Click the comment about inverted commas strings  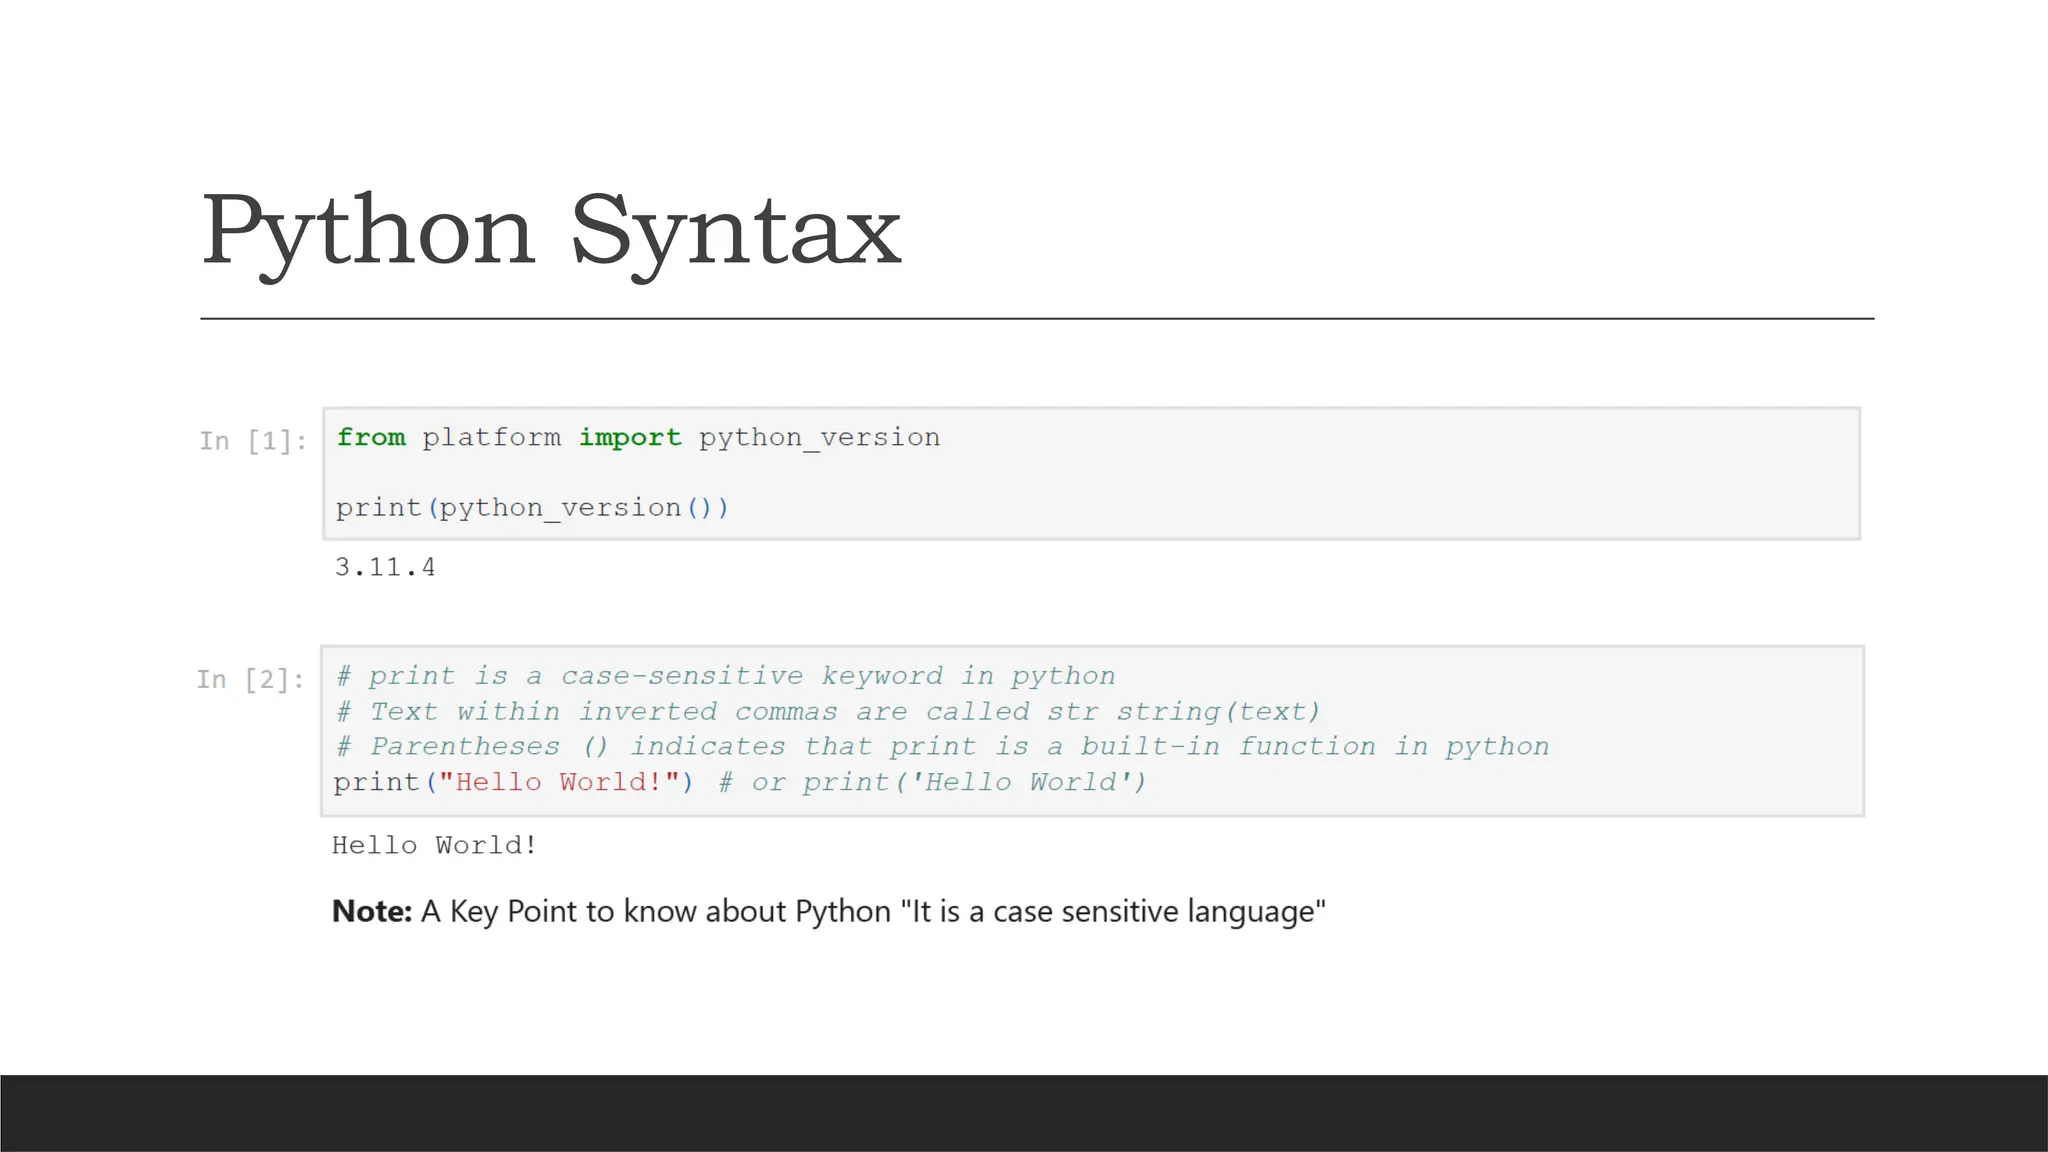click(x=829, y=712)
